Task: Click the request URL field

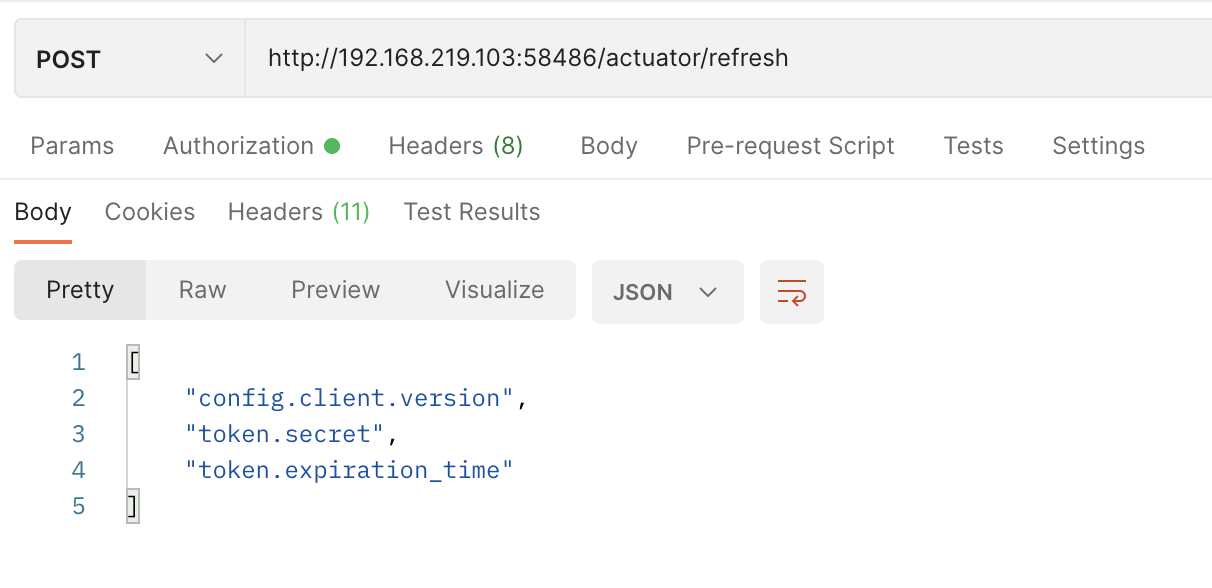Action: point(728,59)
